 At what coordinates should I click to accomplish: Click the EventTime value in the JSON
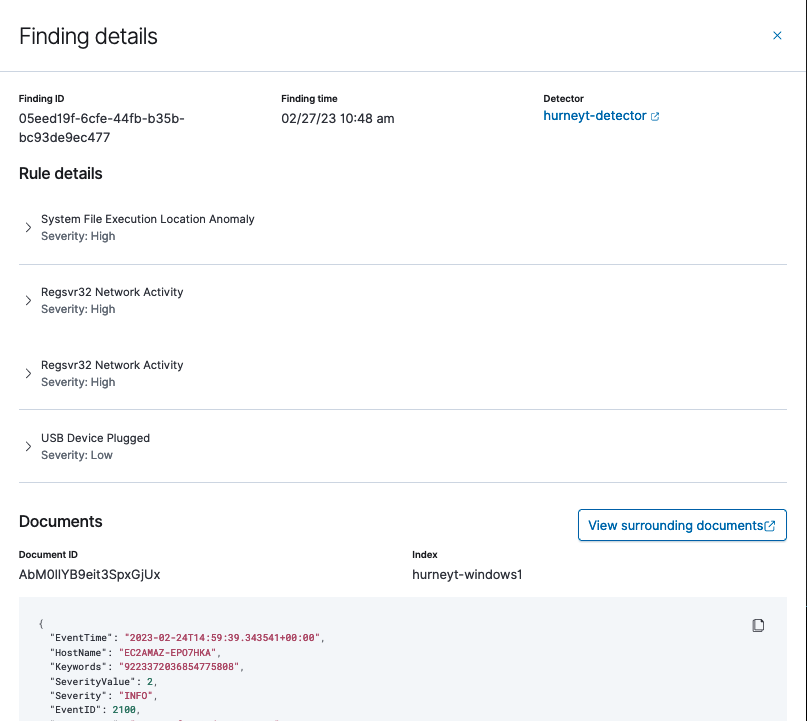coord(222,638)
